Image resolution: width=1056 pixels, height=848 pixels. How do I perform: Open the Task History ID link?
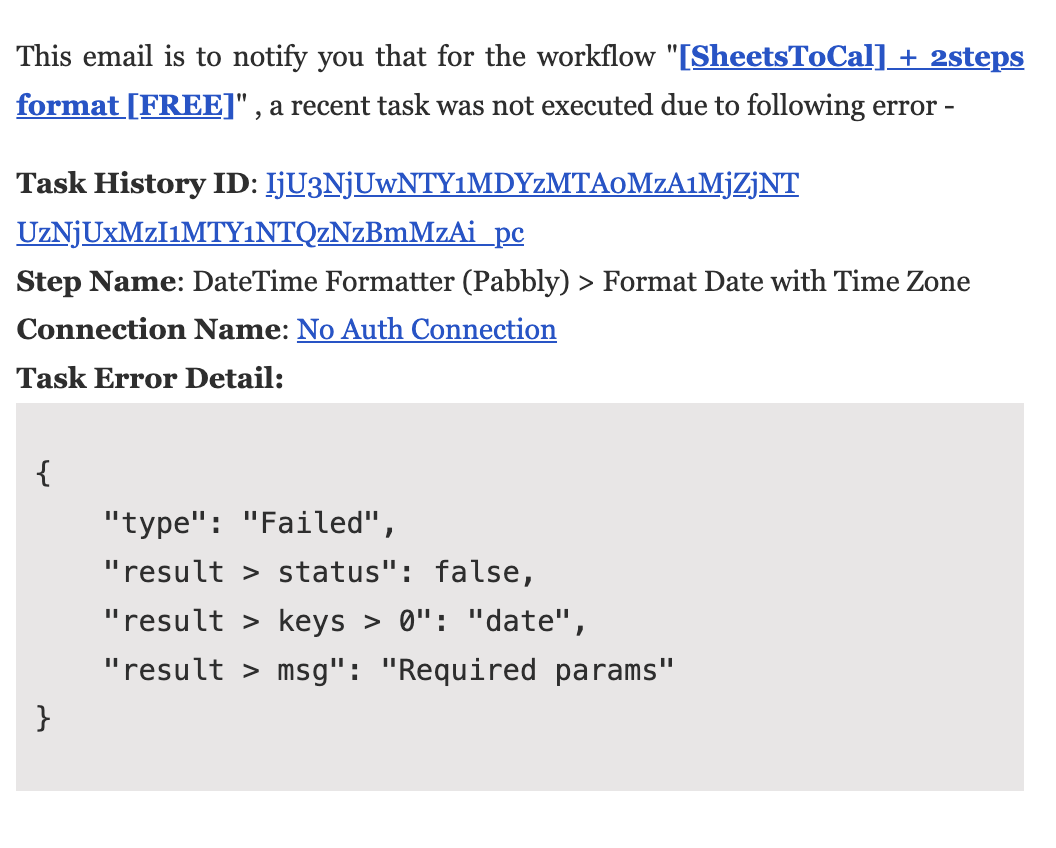(531, 185)
